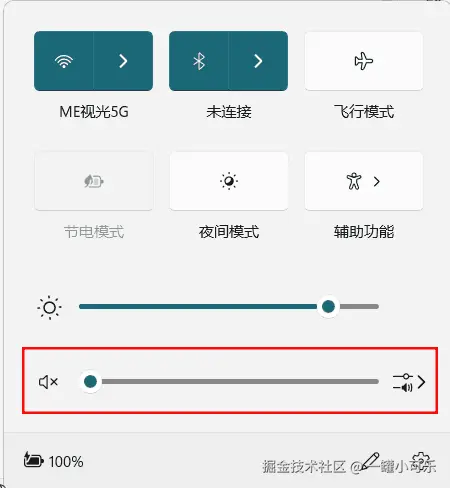Click the ME视光5G network label
Image resolution: width=450 pixels, height=488 pixels.
tap(94, 112)
